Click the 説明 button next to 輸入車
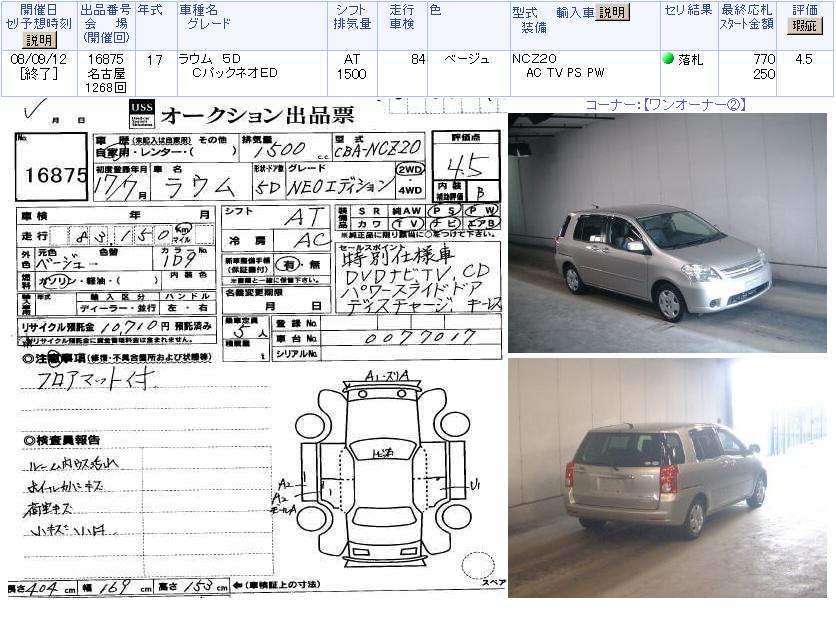Screen dimensions: 836x618 click(612, 12)
